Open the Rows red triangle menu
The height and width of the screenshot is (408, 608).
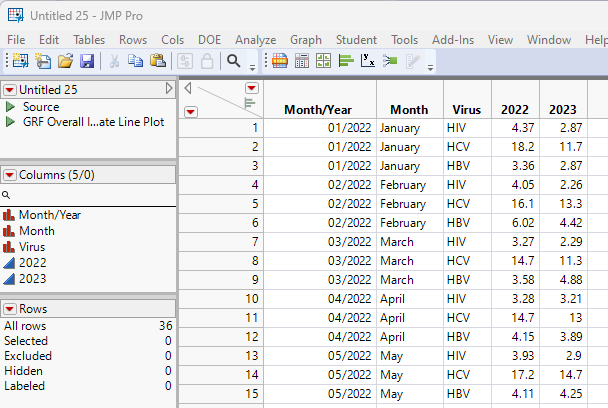[10, 309]
